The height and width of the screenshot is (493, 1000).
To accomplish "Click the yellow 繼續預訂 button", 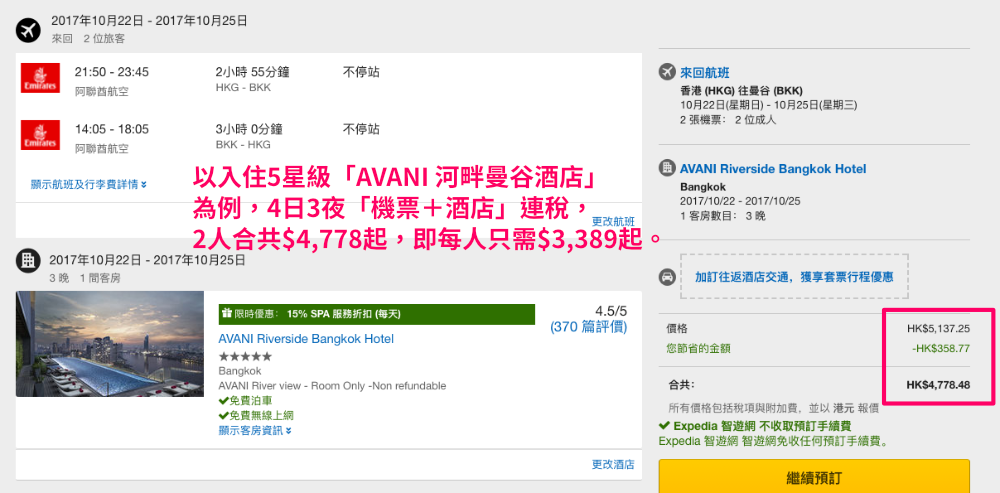I will click(814, 477).
